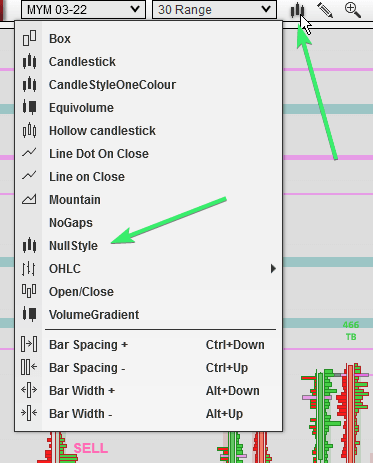Viewport: 373px width, 463px height.
Task: Select the drawing tools pencil icon
Action: tap(325, 10)
